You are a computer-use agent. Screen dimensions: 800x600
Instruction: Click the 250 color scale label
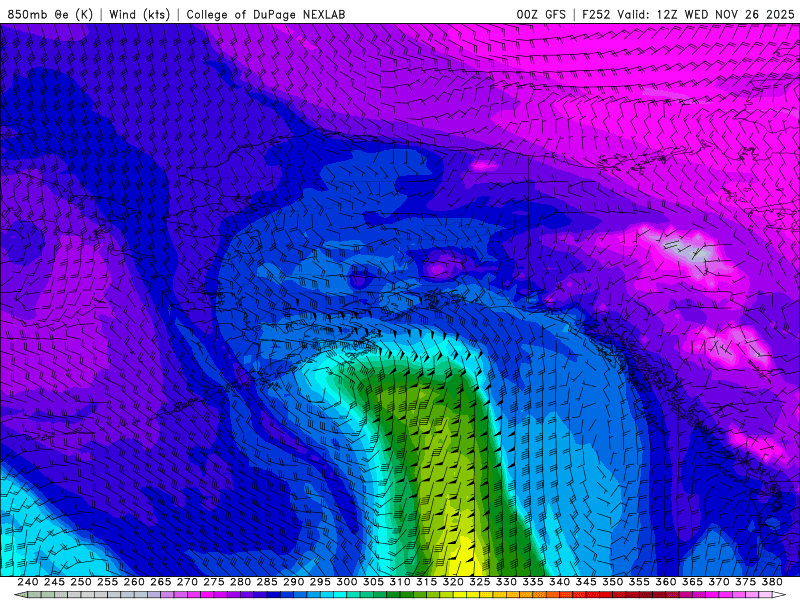[x=81, y=582]
